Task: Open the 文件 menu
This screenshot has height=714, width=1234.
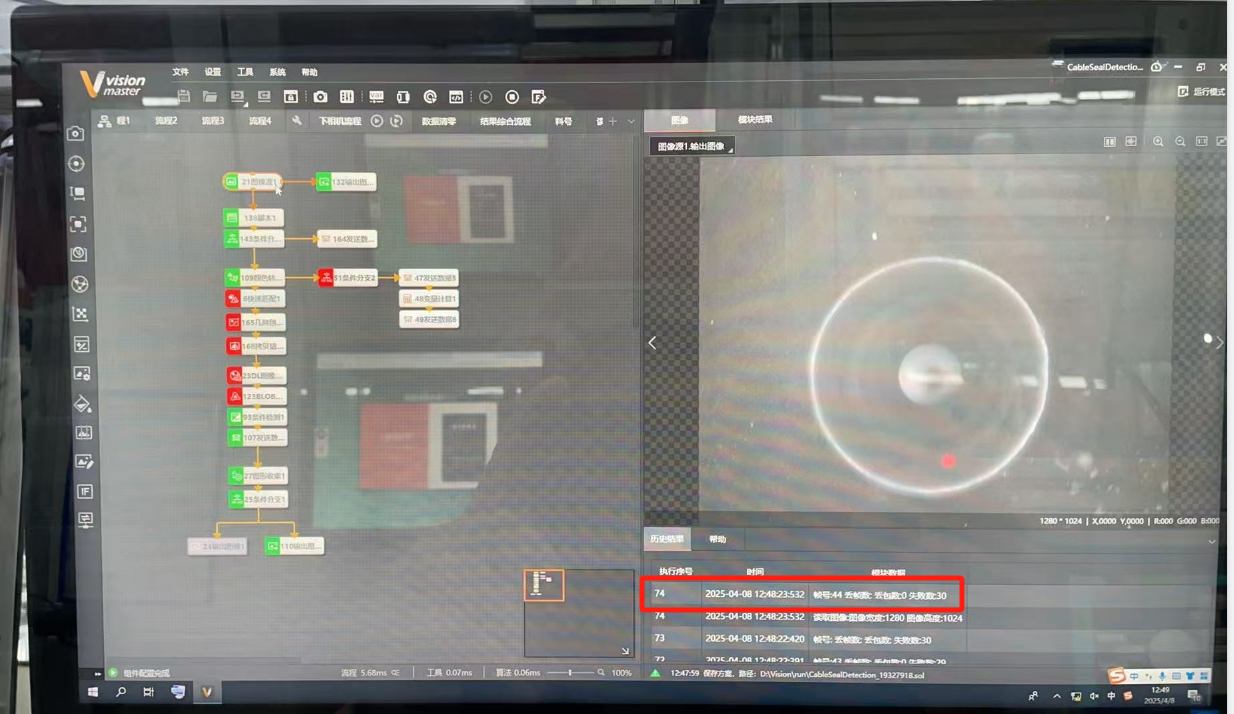Action: (180, 72)
